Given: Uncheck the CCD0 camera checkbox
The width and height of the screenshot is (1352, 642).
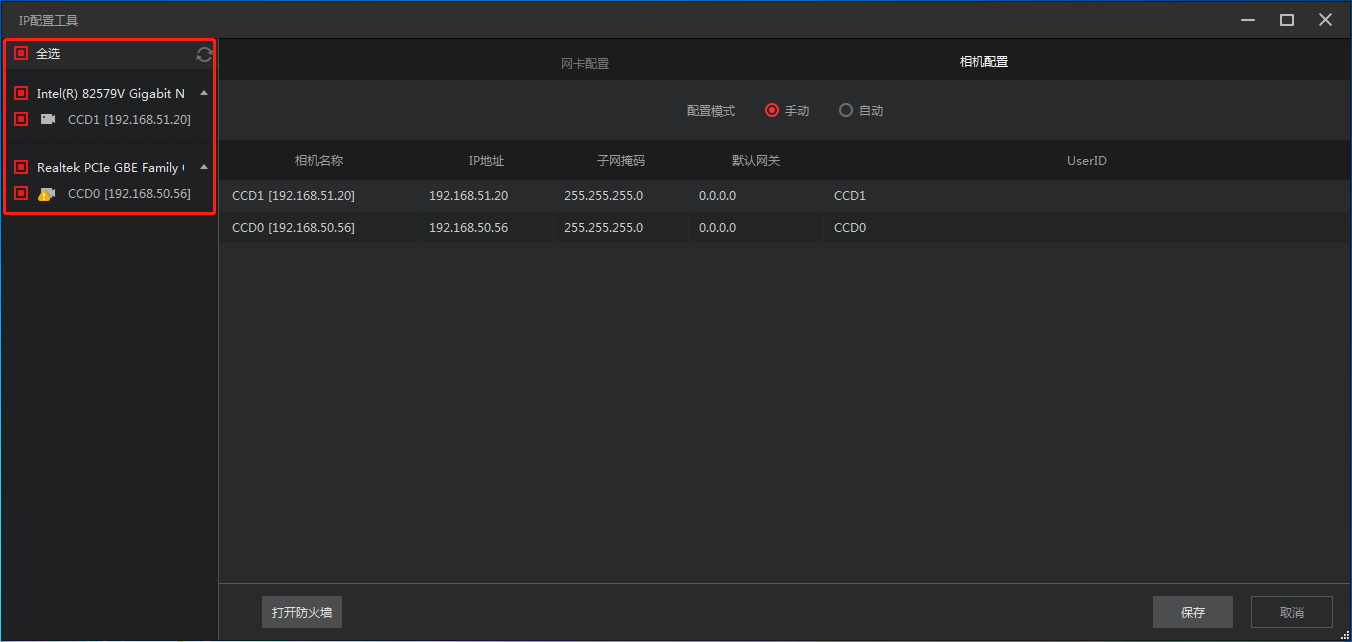Looking at the screenshot, I should pos(21,193).
